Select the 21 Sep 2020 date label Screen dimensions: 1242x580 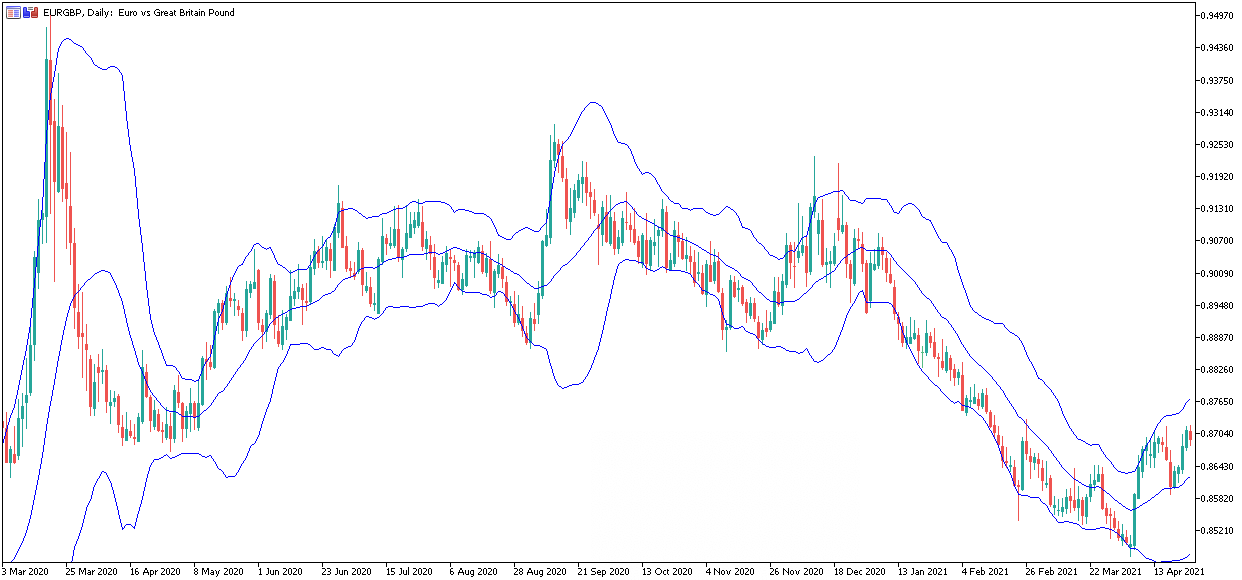point(601,572)
